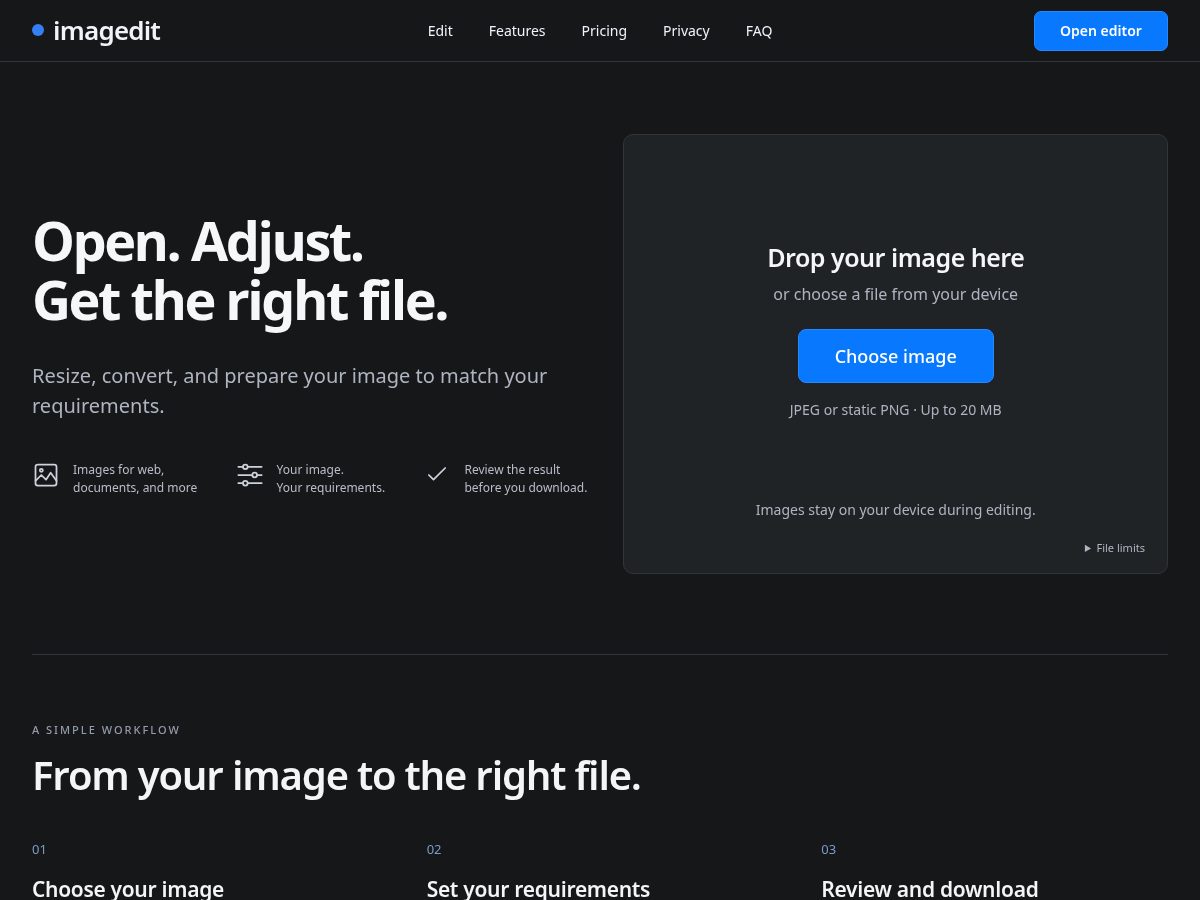
Task: Click the step number 03
Action: click(829, 849)
